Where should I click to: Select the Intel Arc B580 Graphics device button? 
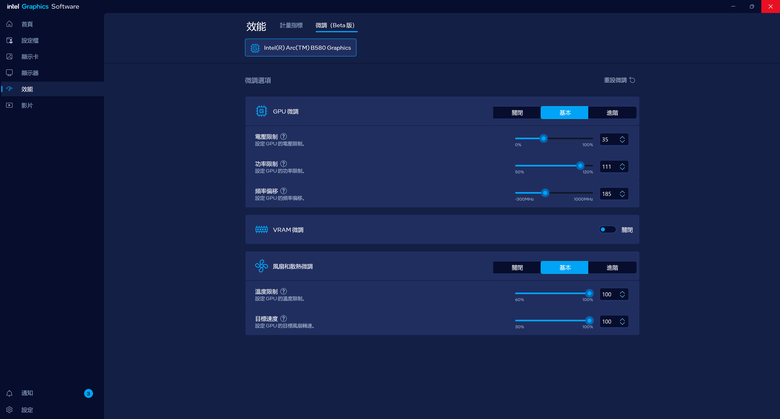(x=300, y=48)
